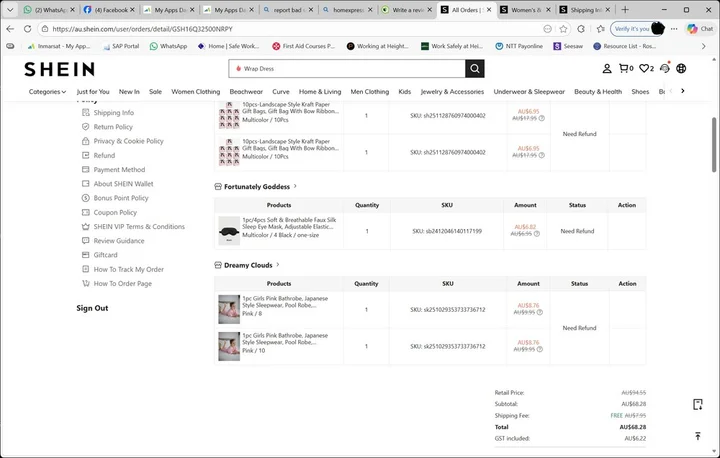The height and width of the screenshot is (458, 720).
Task: Click the Sign Out link
Action: click(92, 308)
